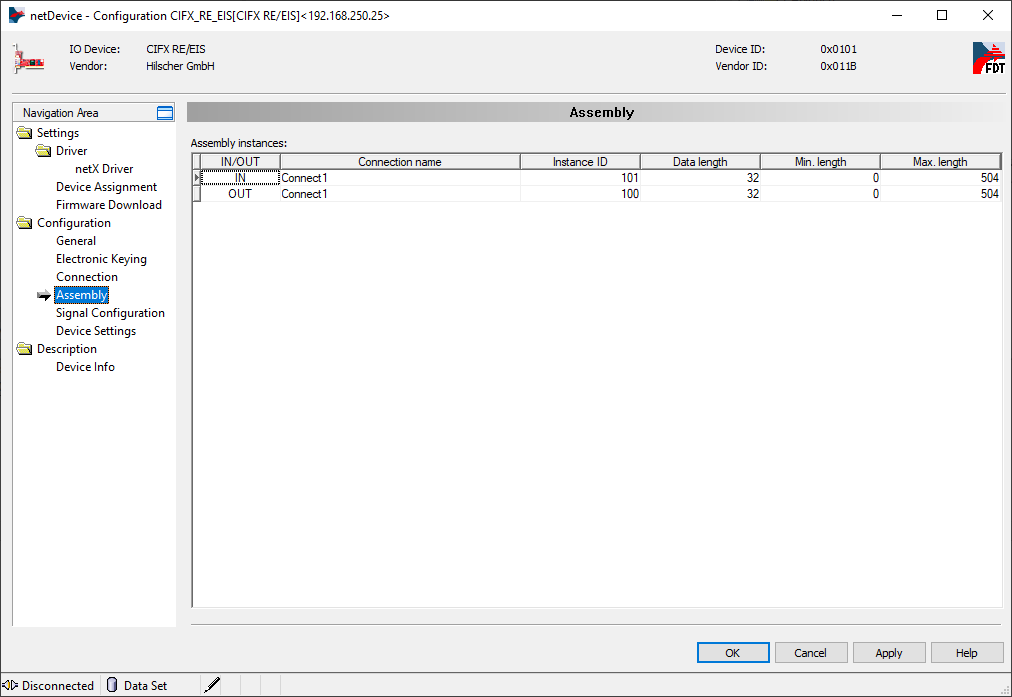Select the OUT row selector cell
The width and height of the screenshot is (1012, 697).
[x=196, y=194]
